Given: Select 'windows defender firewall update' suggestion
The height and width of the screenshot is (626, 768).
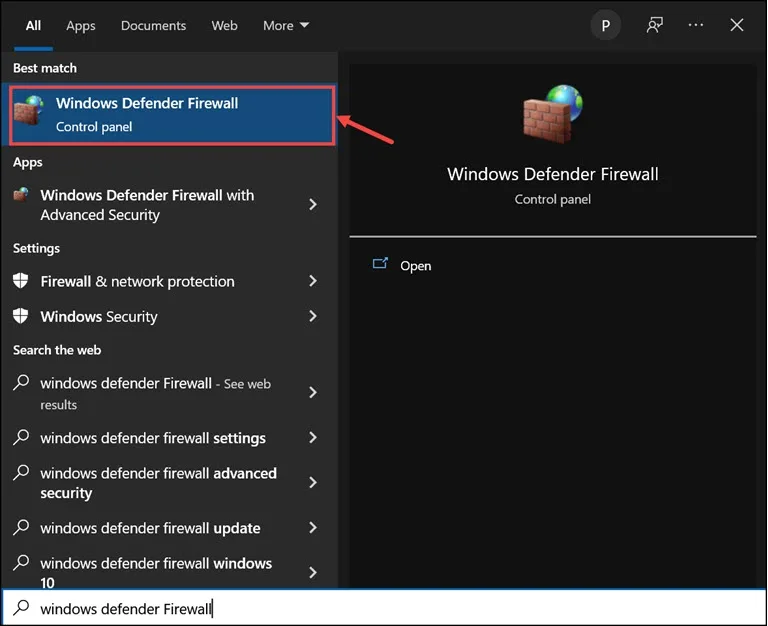Looking at the screenshot, I should pos(168,528).
